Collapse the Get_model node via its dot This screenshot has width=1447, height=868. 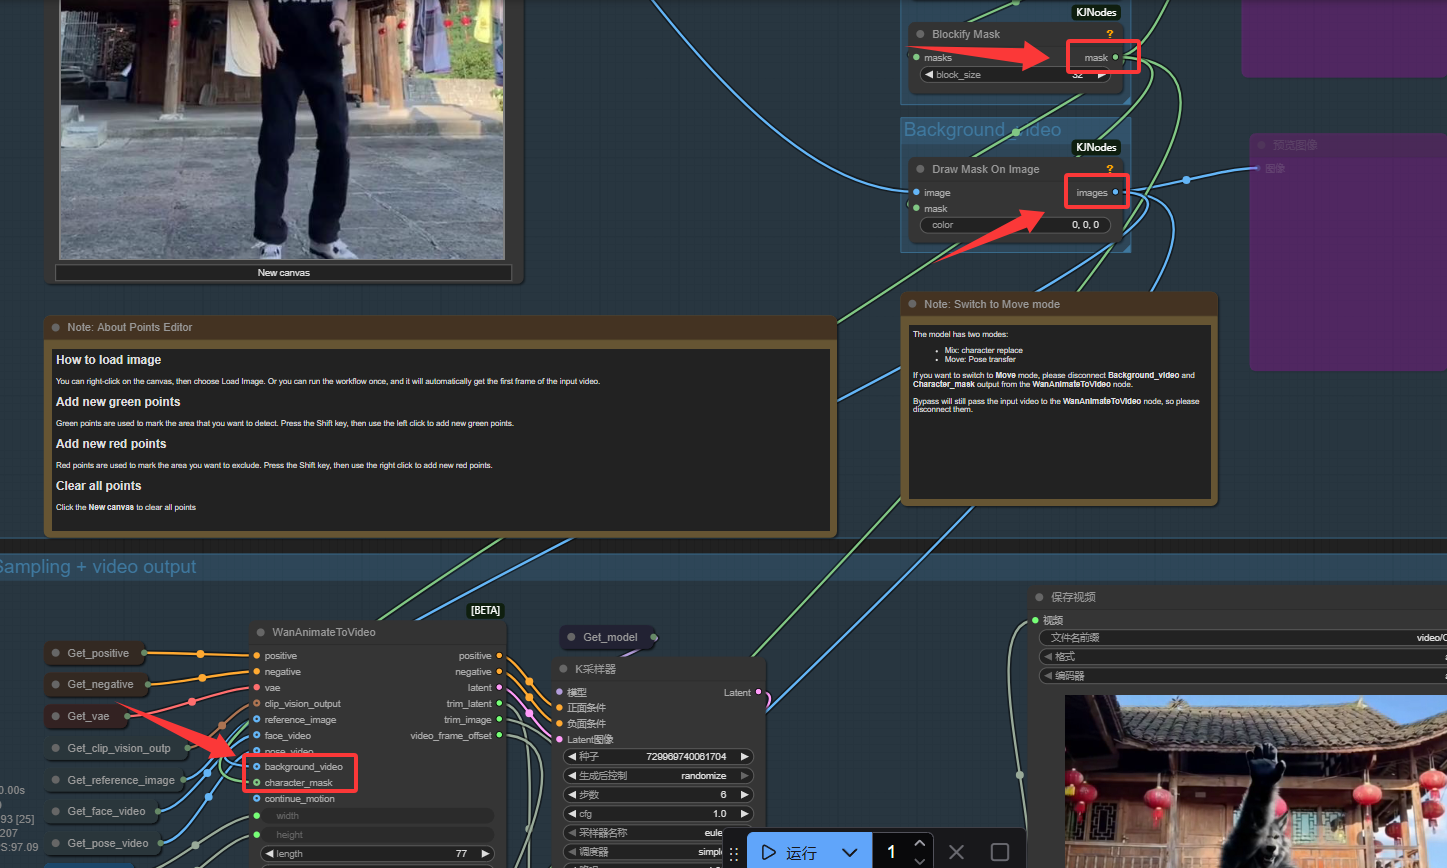point(572,637)
